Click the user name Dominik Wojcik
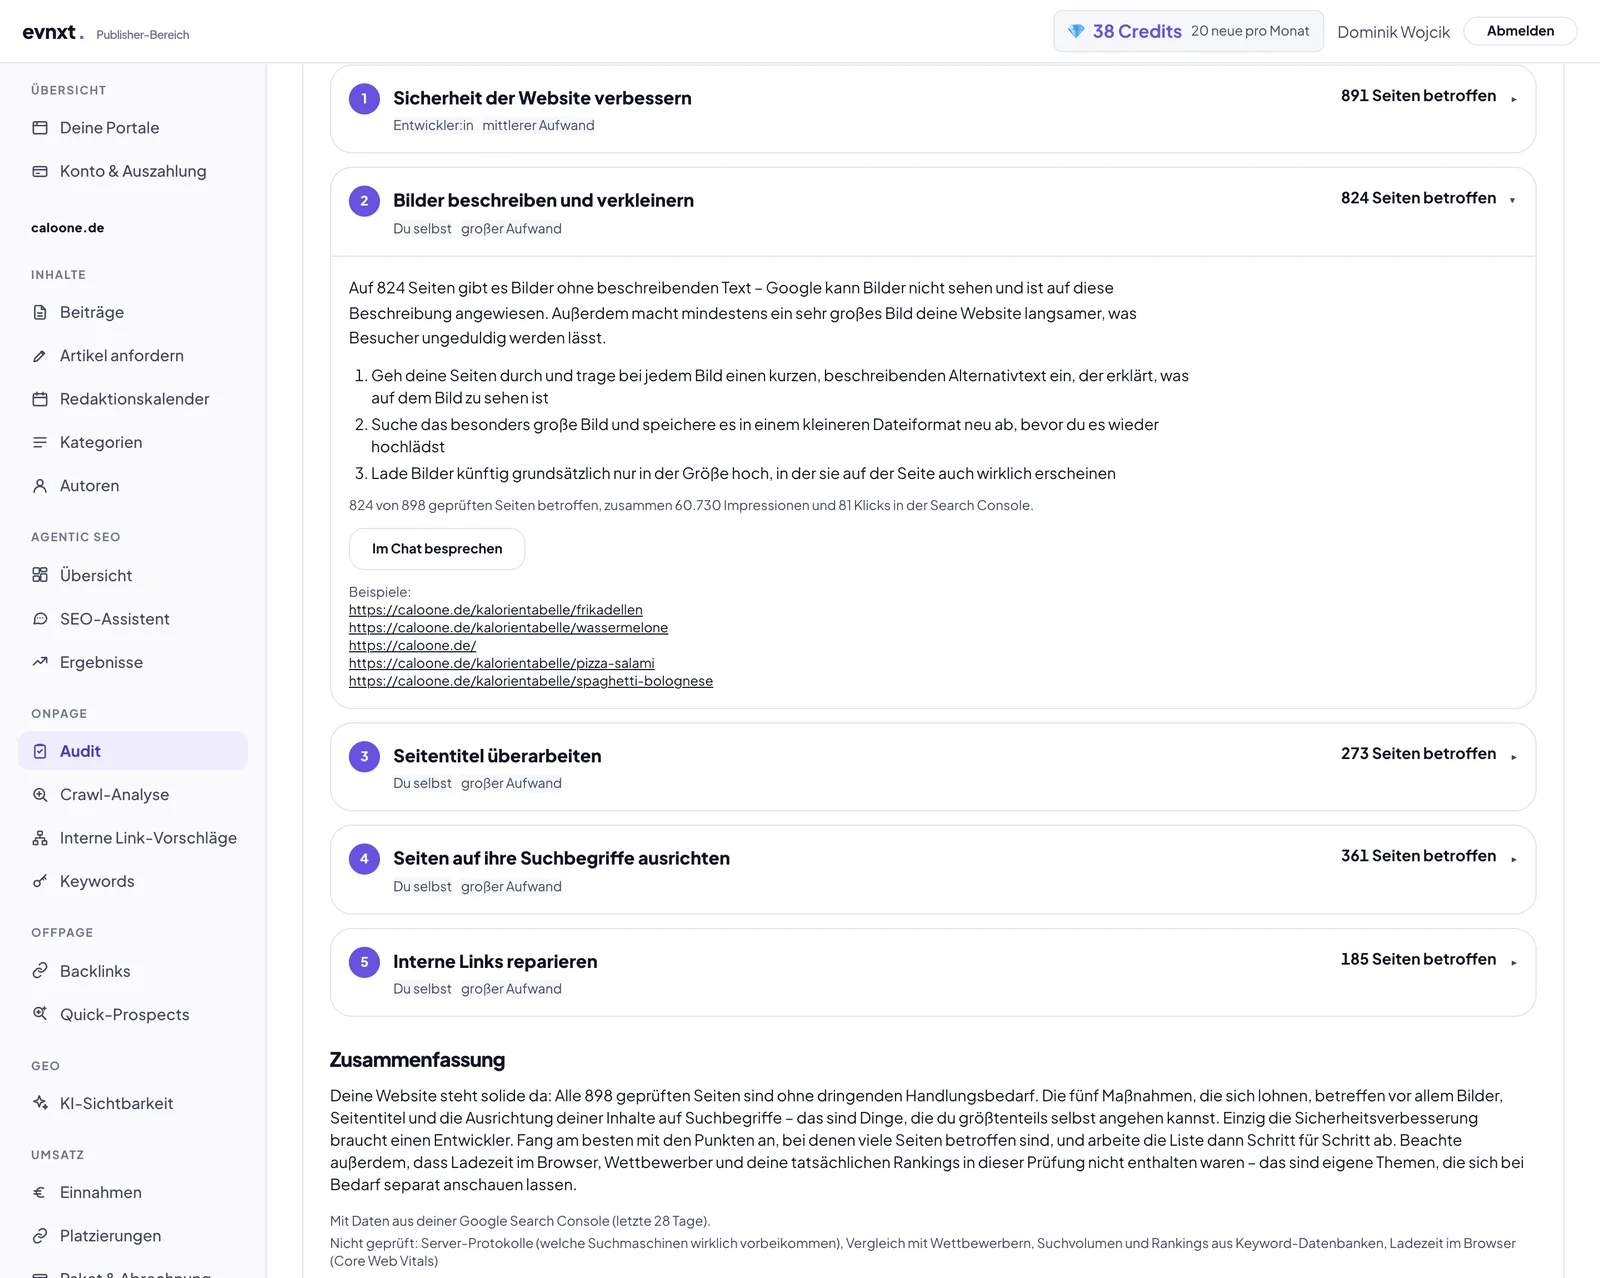The image size is (1600, 1278). (1393, 32)
